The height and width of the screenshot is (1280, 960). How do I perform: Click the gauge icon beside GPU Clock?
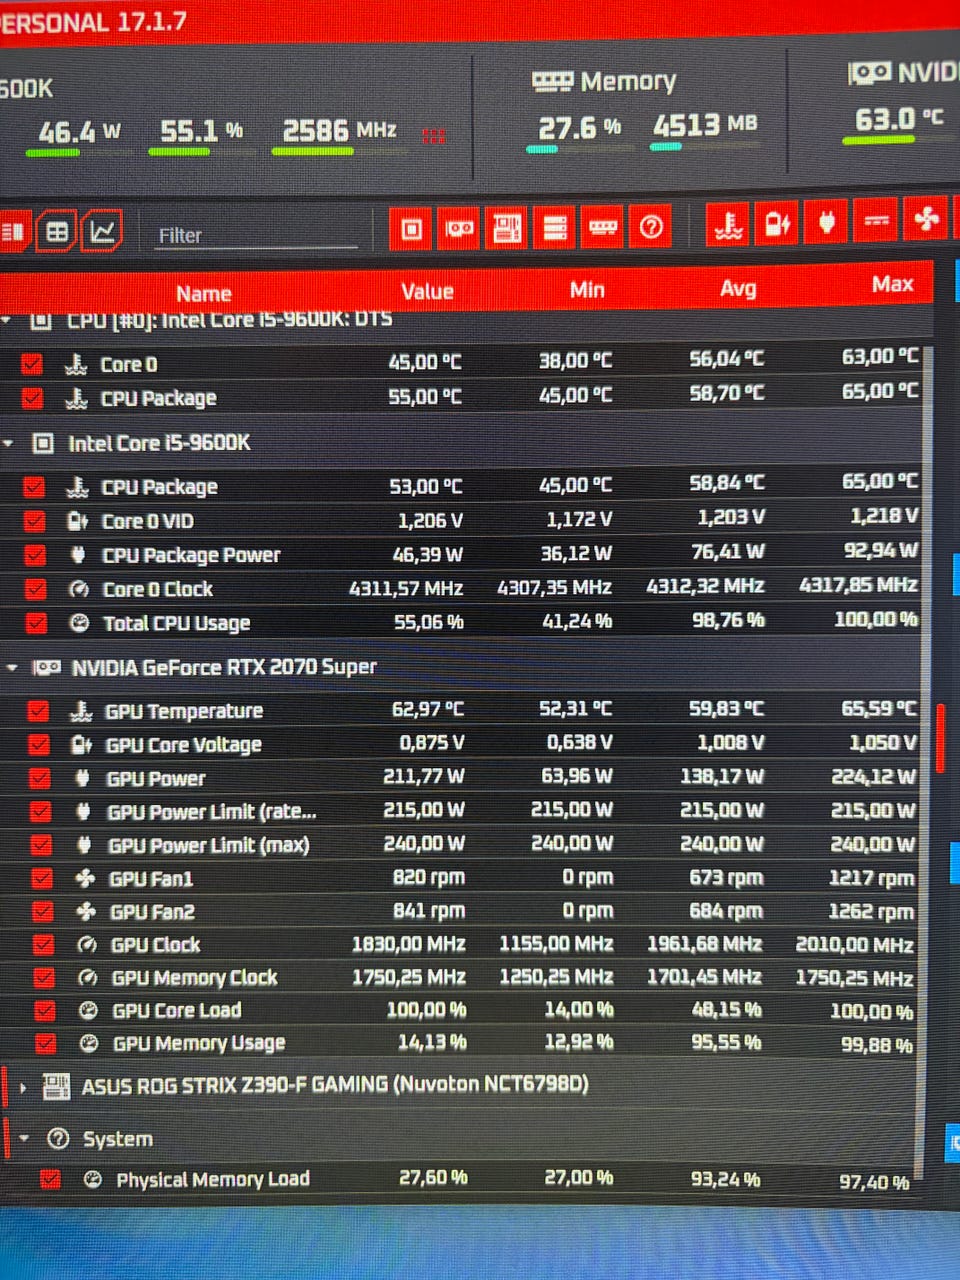pos(87,945)
